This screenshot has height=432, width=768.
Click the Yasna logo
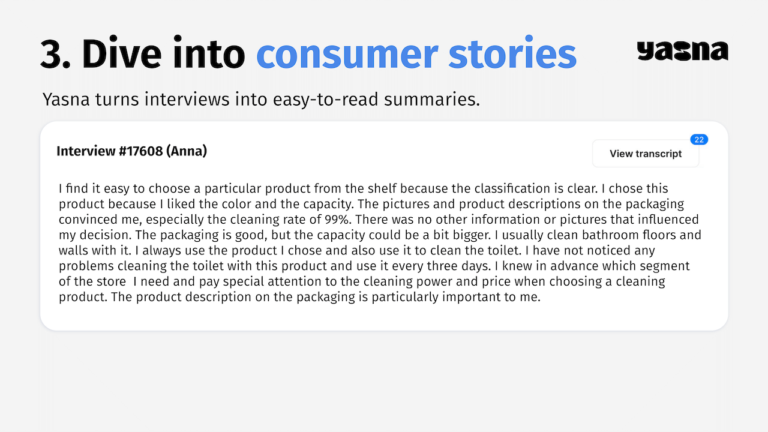(x=682, y=52)
